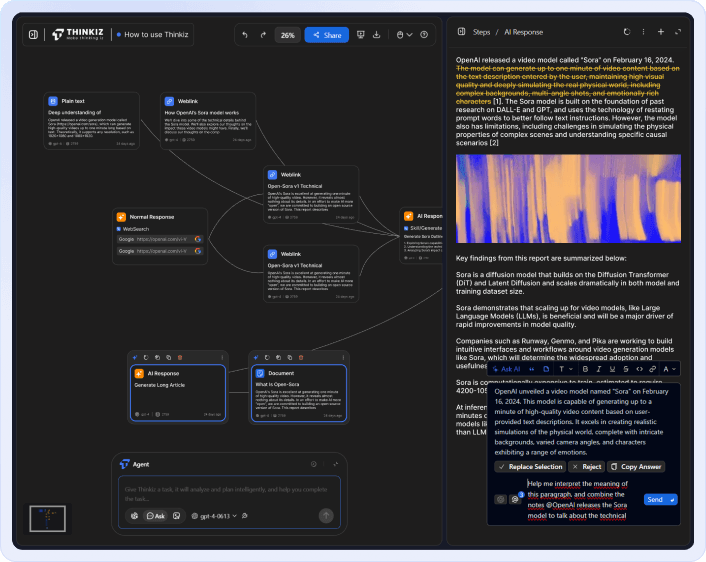Click the undo arrow in top toolbar
Image resolution: width=706 pixels, height=562 pixels.
(245, 35)
